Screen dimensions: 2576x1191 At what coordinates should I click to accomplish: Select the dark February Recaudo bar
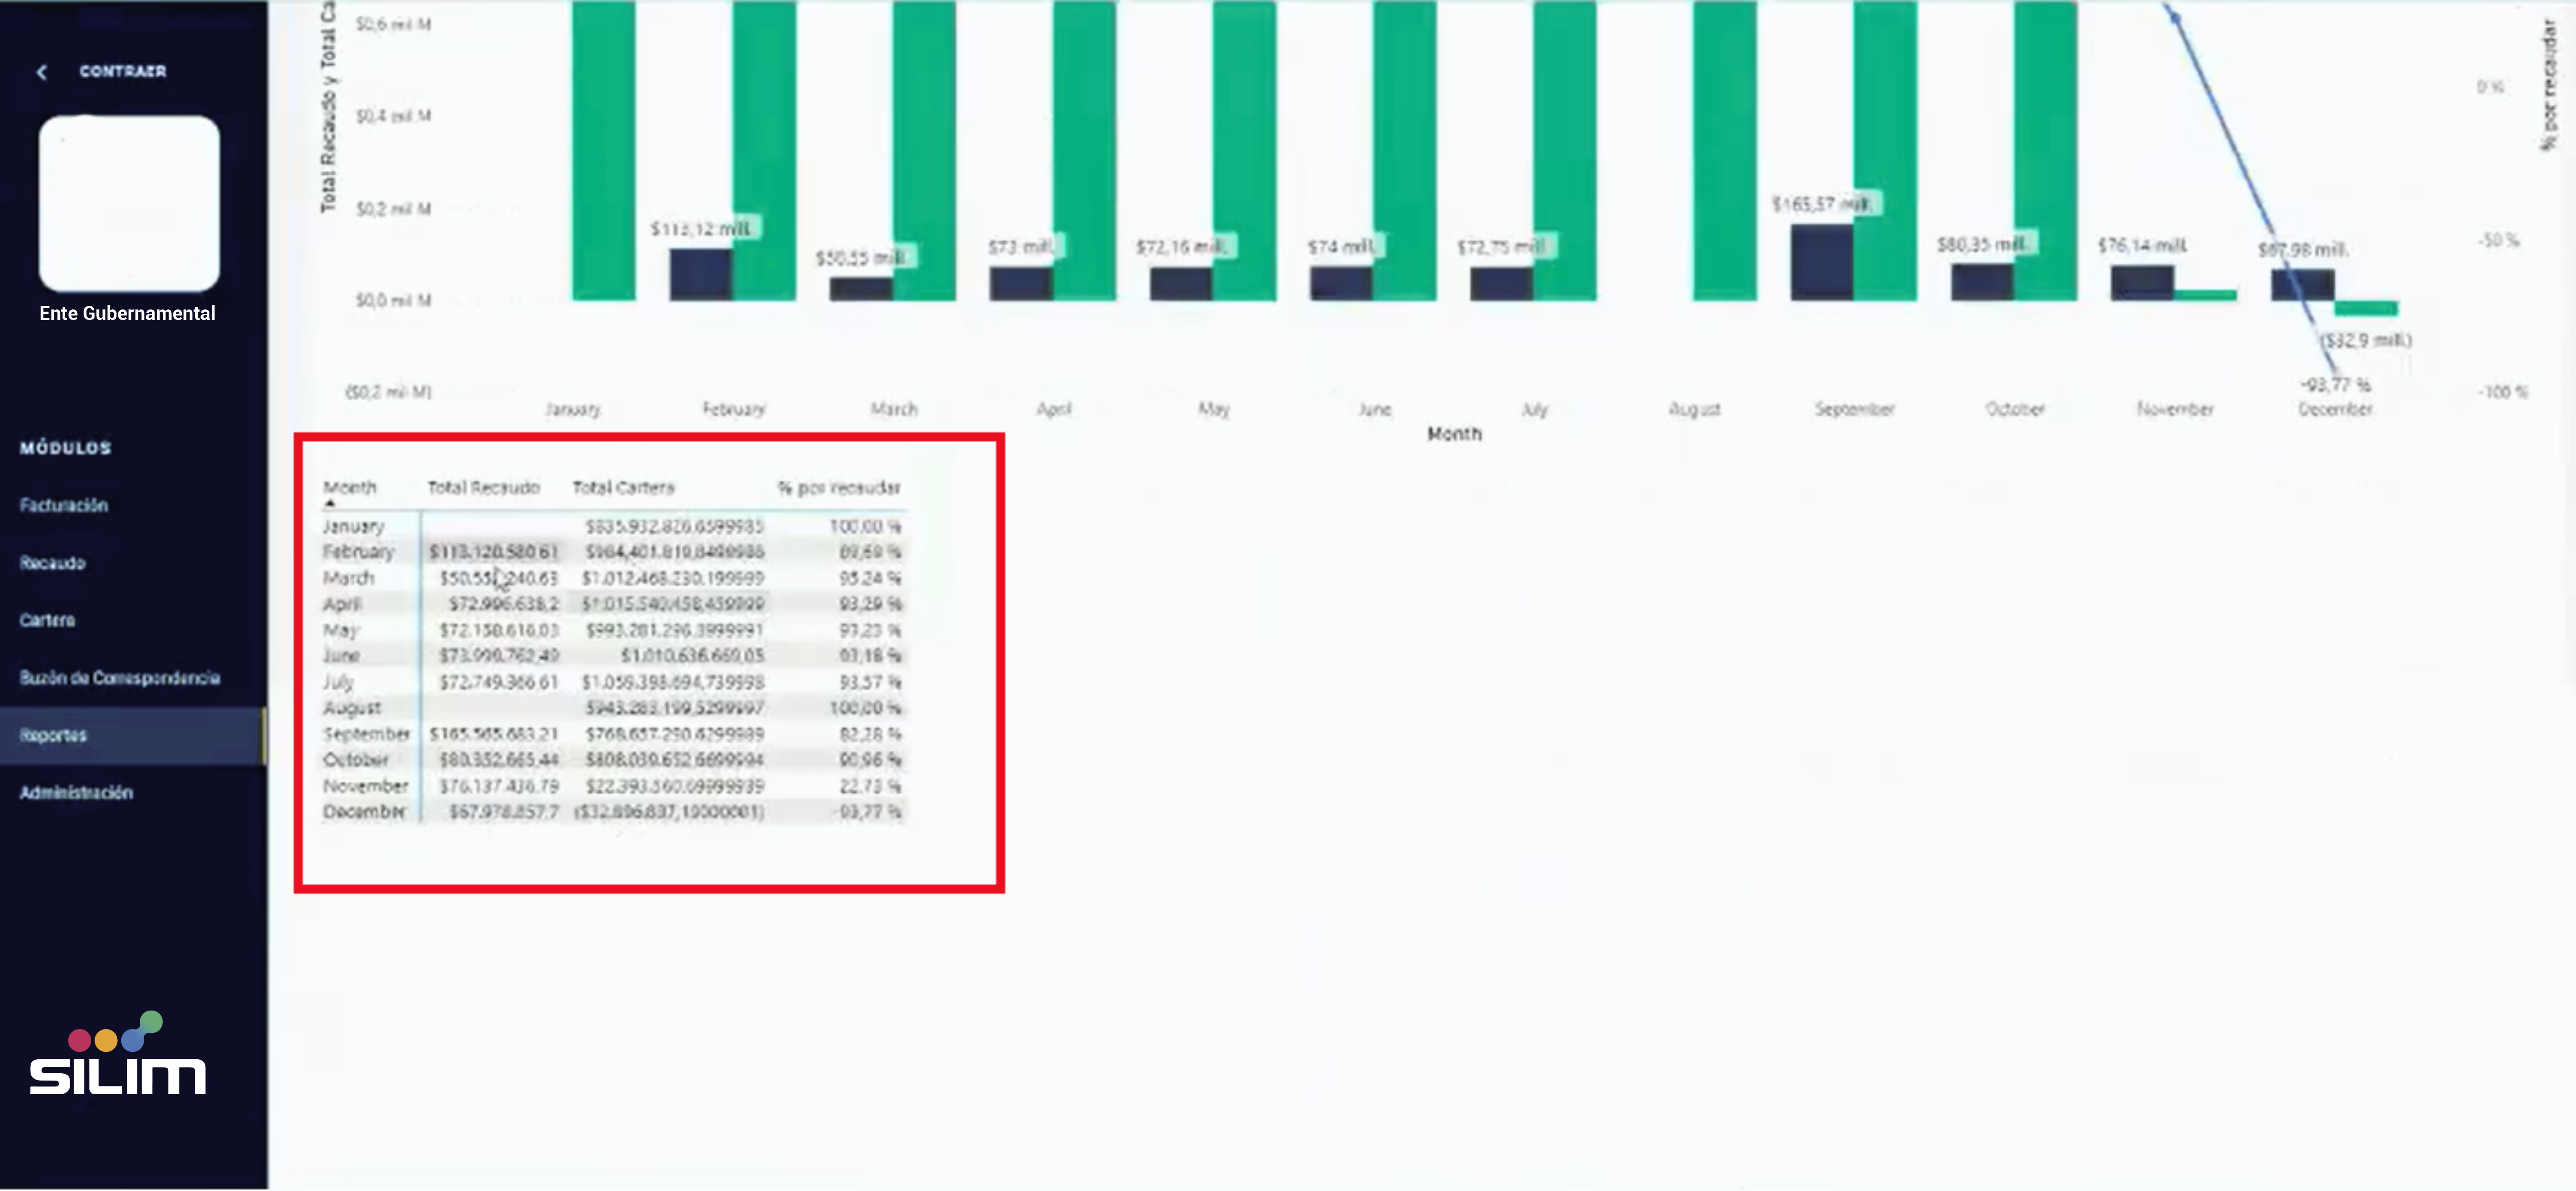(x=700, y=274)
